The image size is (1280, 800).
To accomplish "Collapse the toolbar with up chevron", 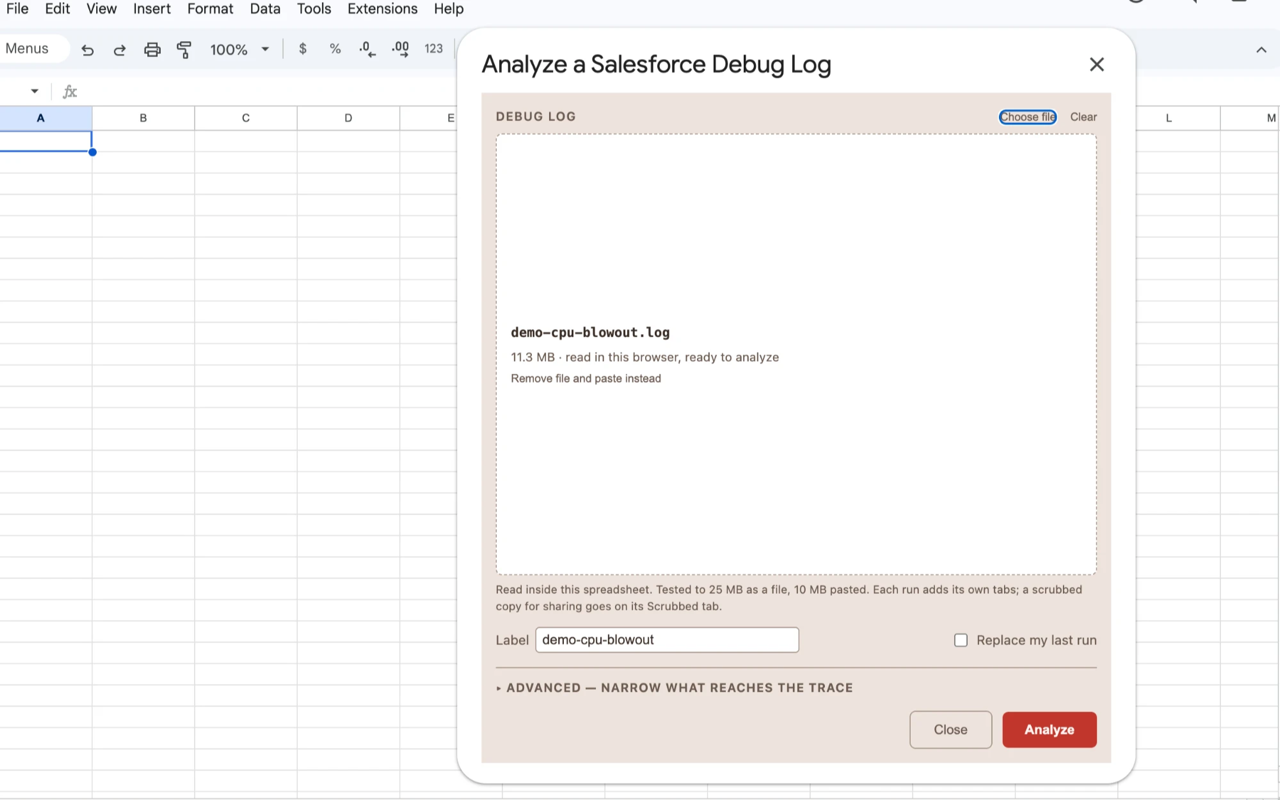I will click(1261, 50).
